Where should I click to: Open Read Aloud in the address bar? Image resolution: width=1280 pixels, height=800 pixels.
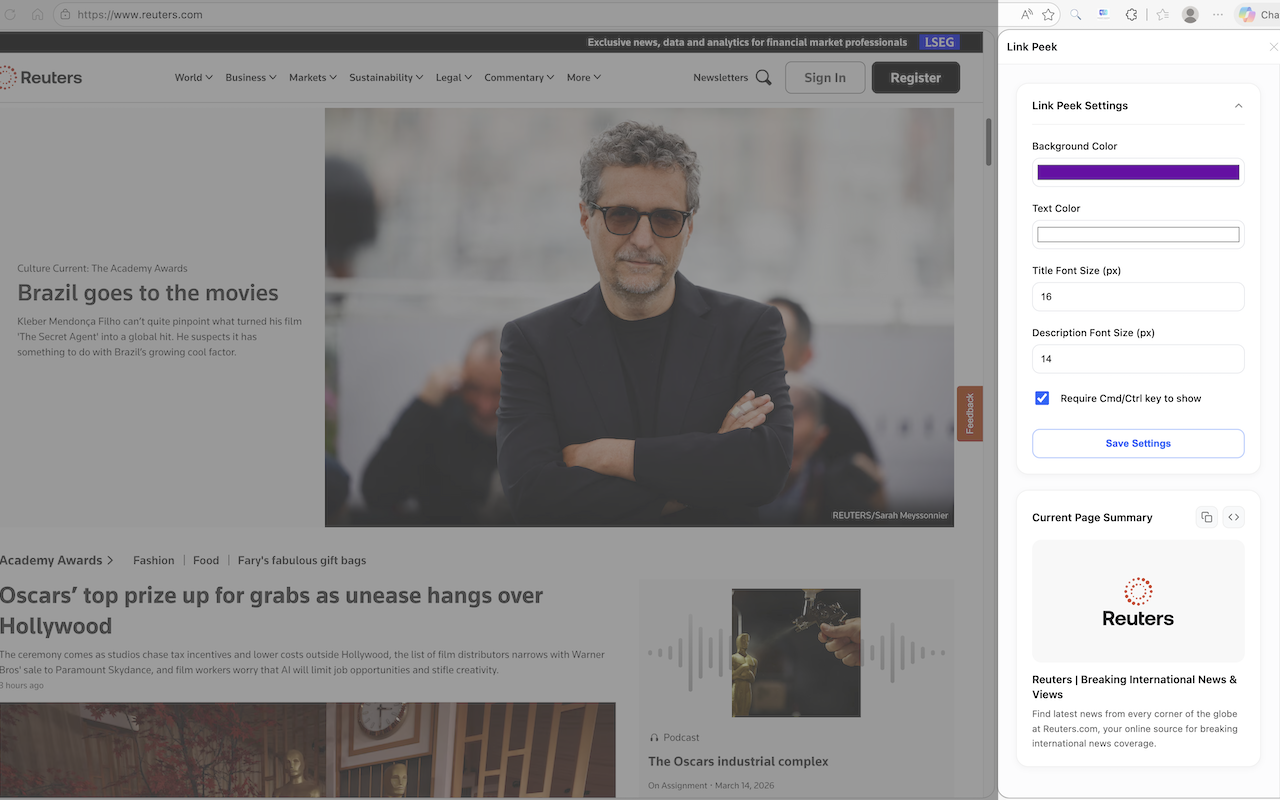click(x=1026, y=15)
